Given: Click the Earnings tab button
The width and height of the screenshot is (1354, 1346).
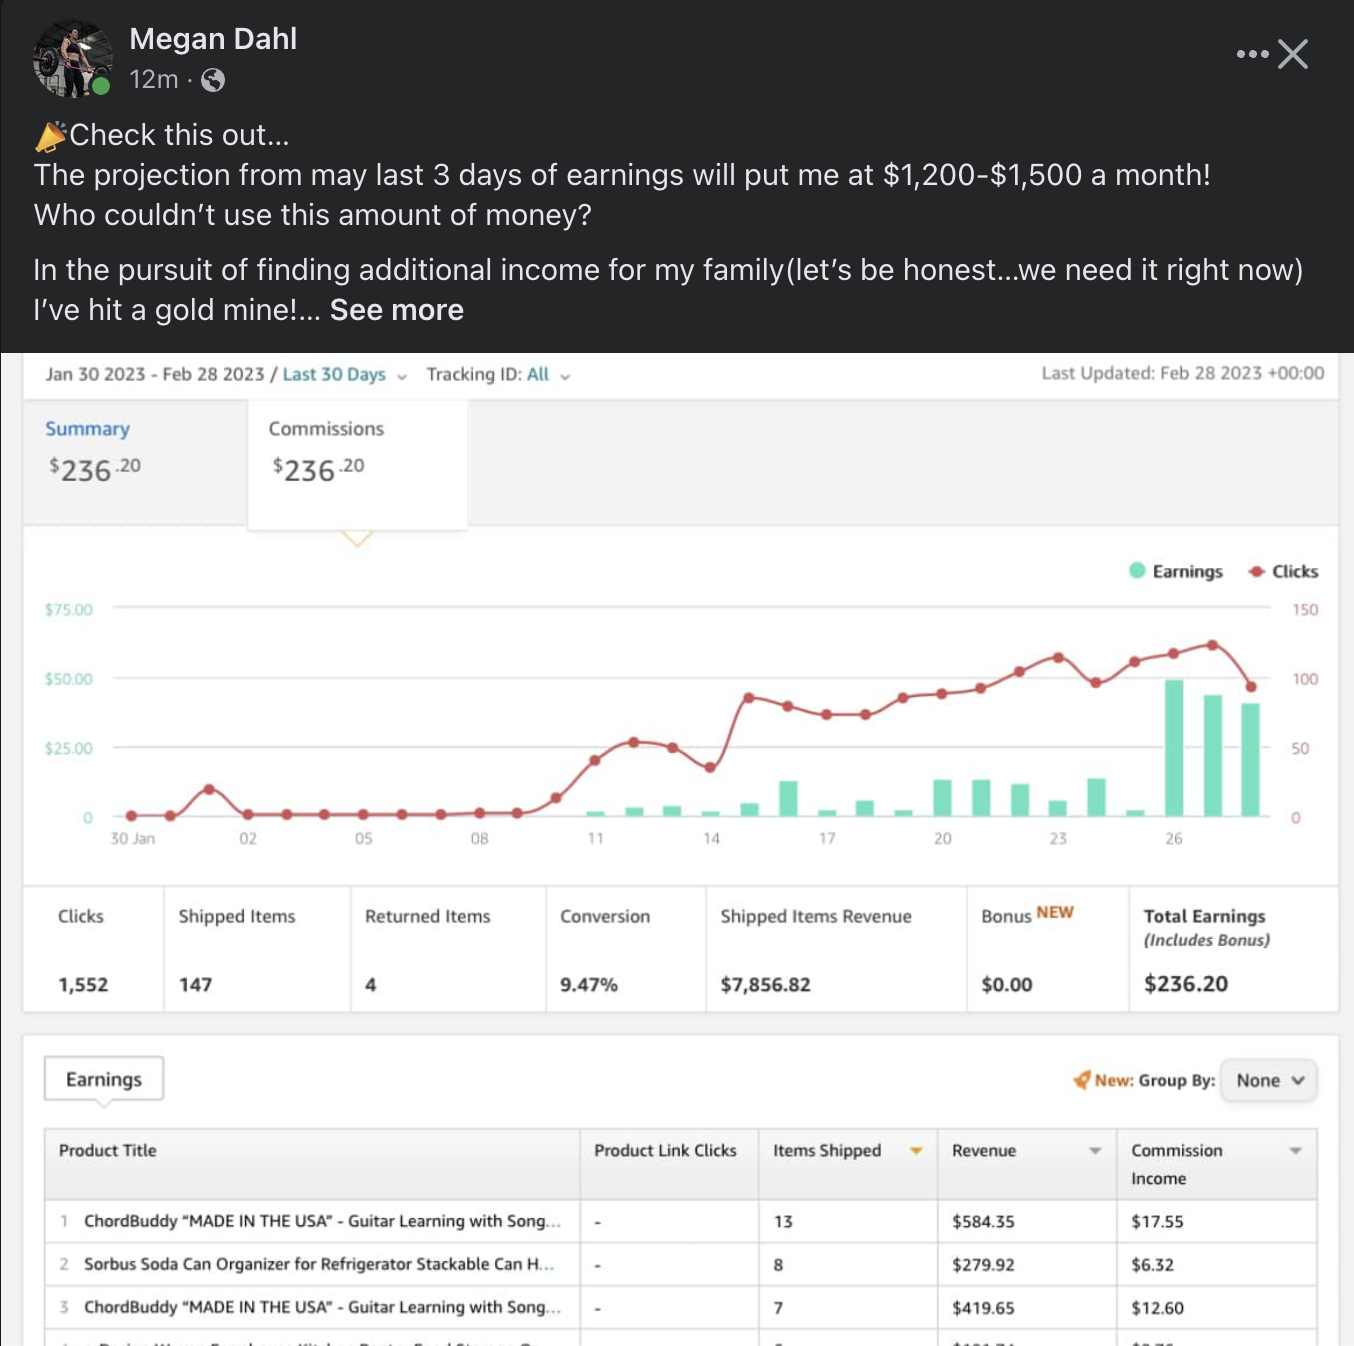Looking at the screenshot, I should click(104, 1079).
